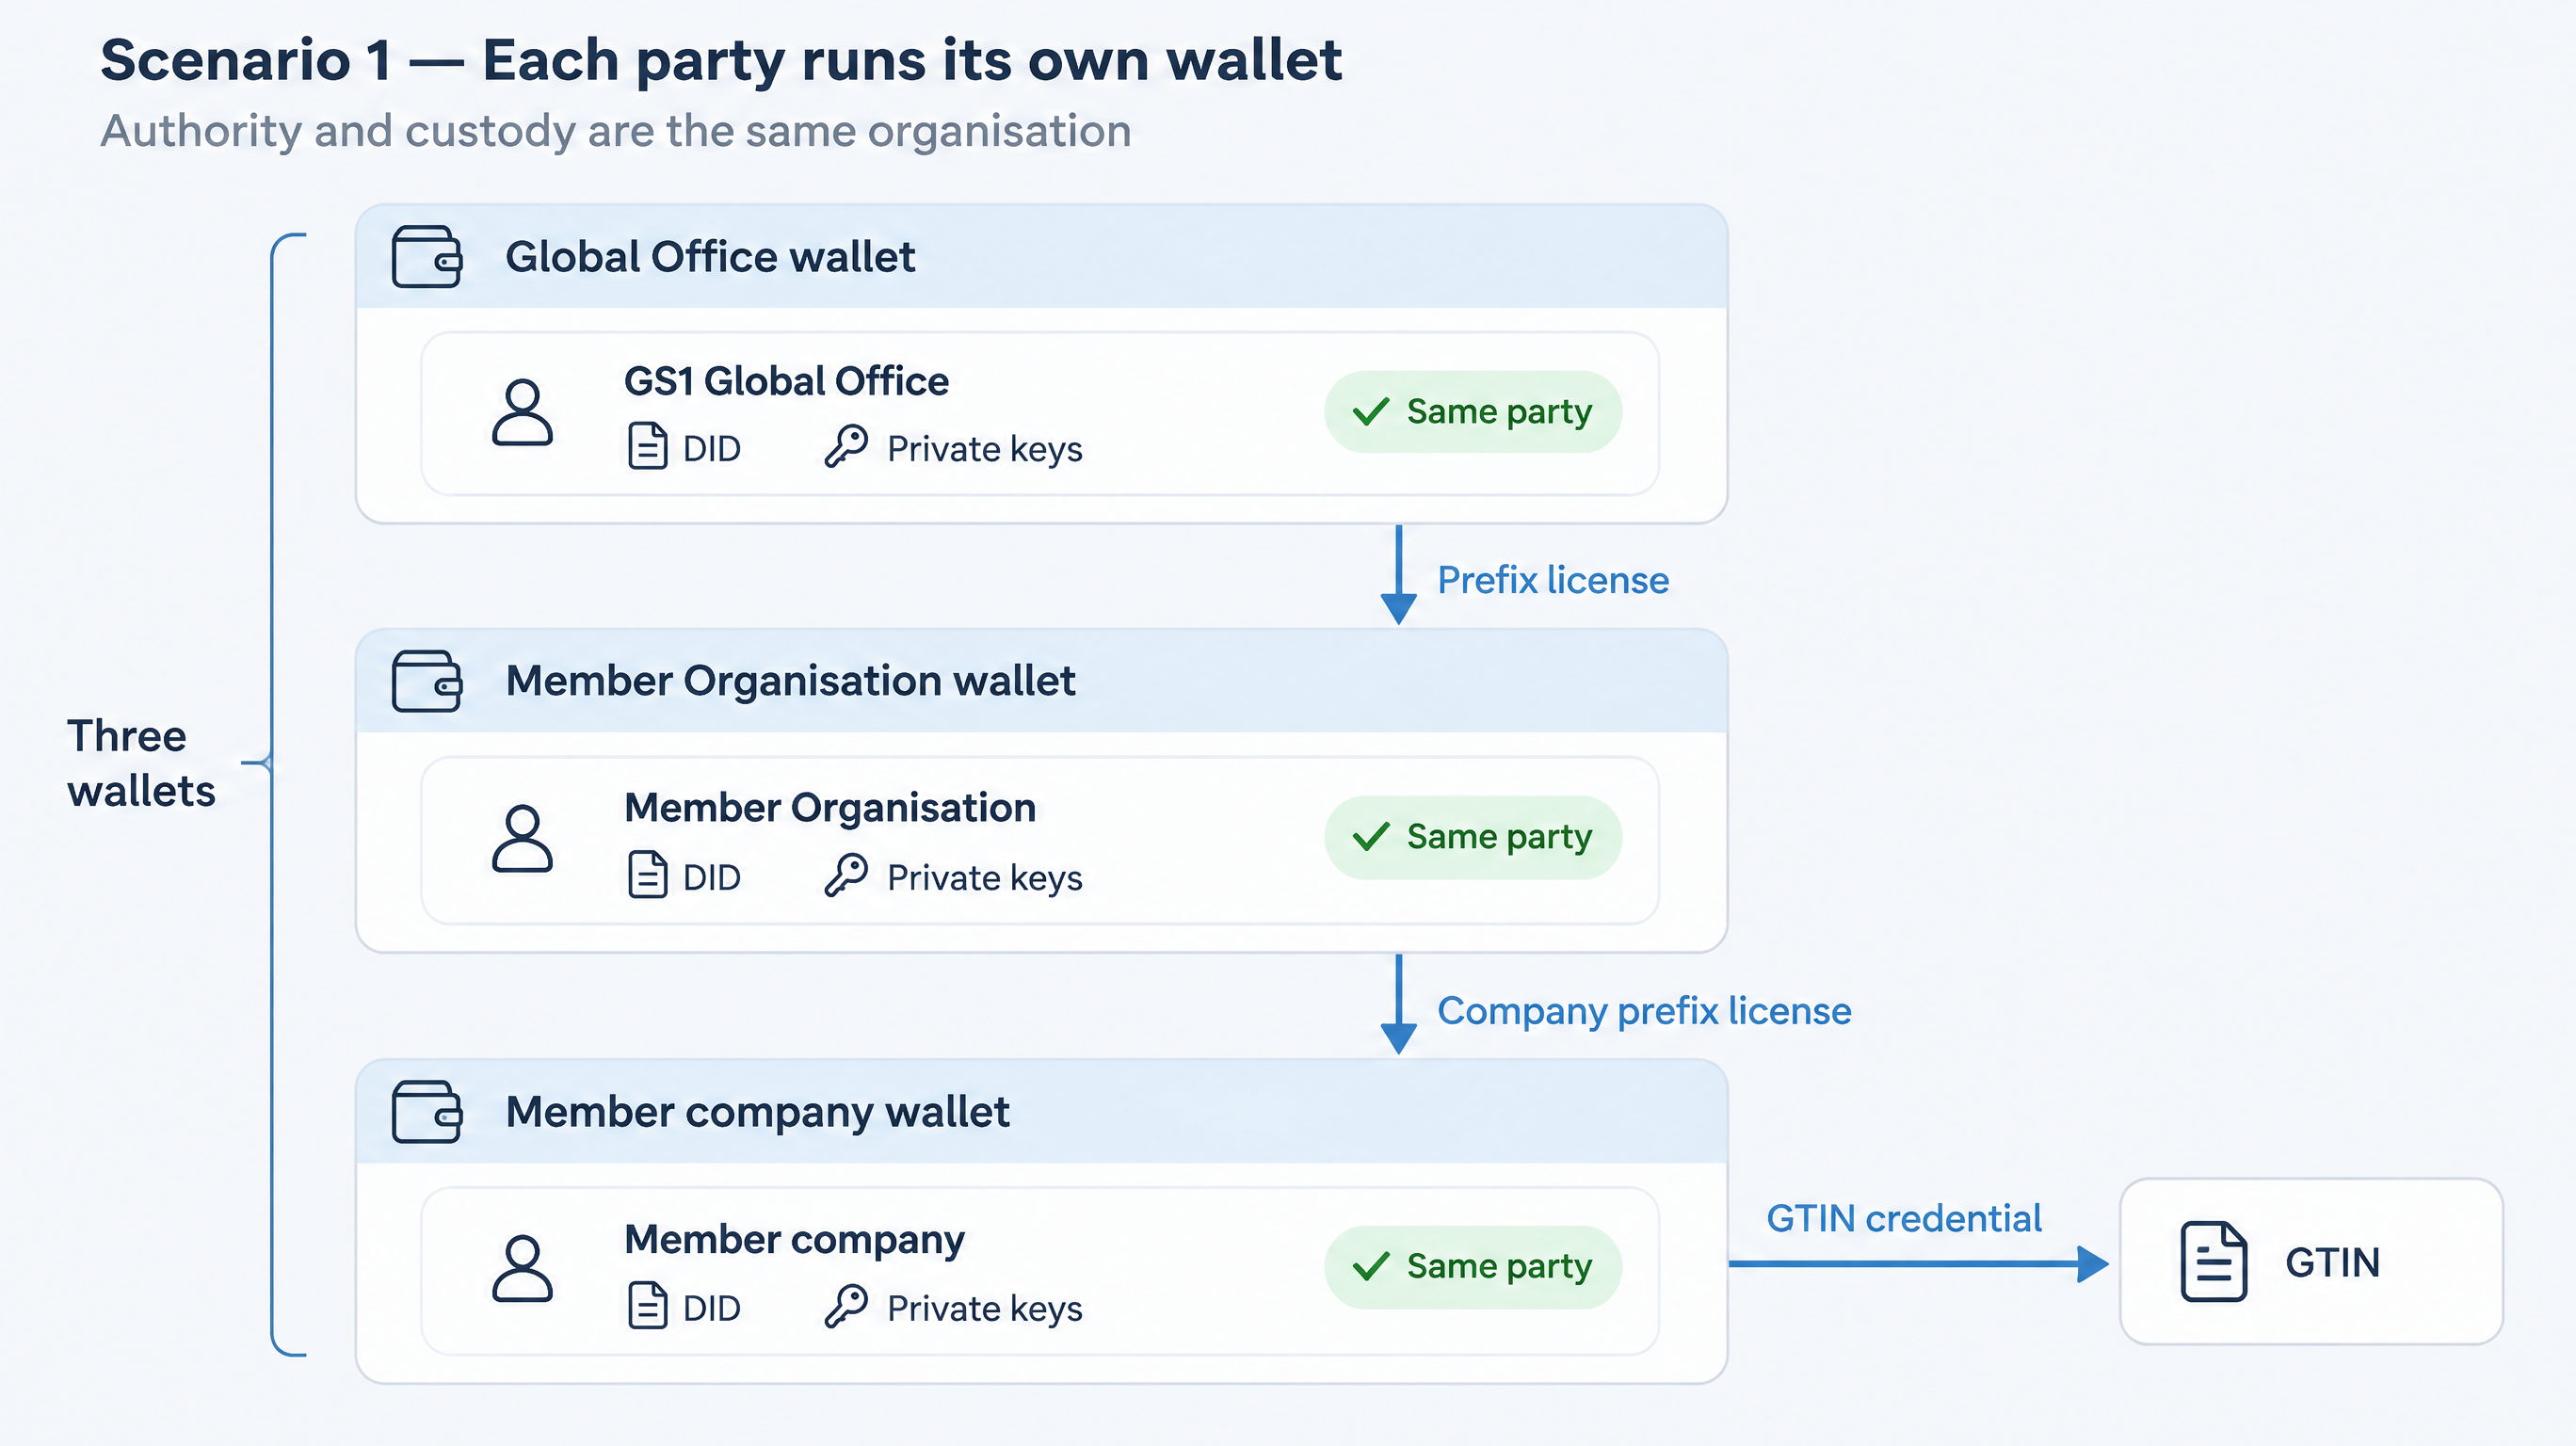Click the key icon under Member company
Image resolution: width=2576 pixels, height=1446 pixels.
[846, 1306]
